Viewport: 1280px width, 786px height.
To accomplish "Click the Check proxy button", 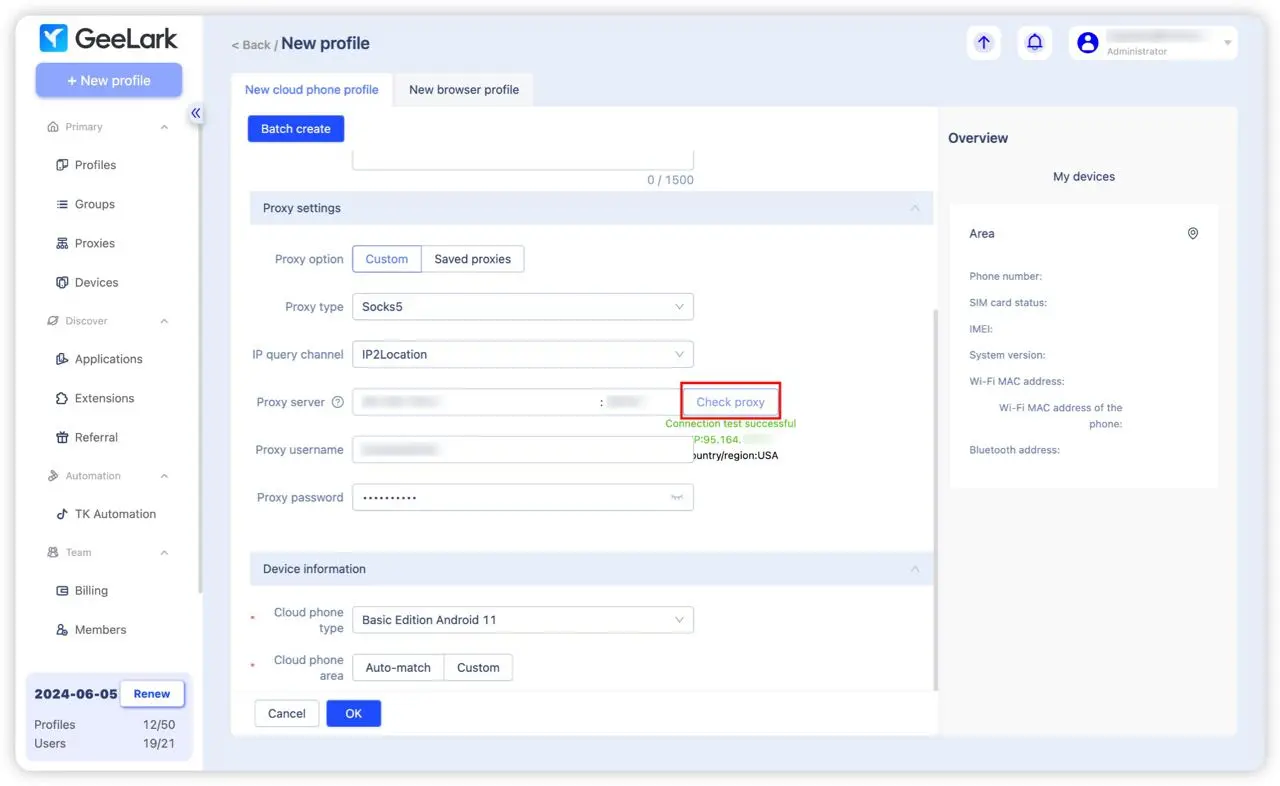I will [730, 402].
